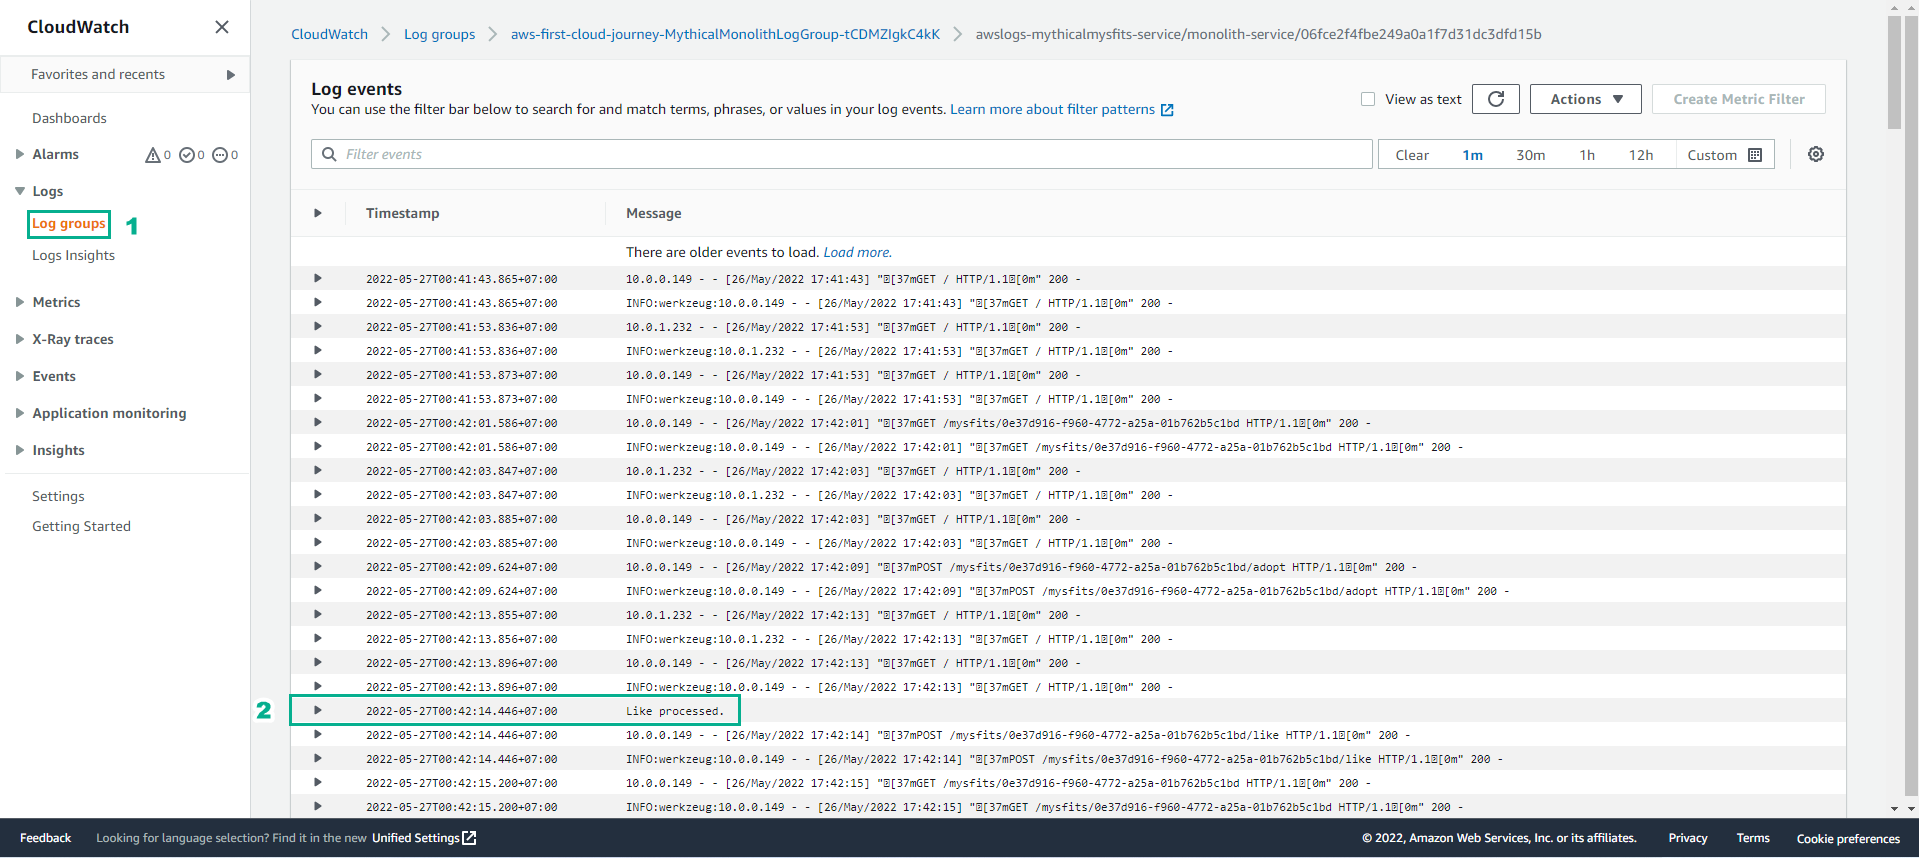1919x858 pixels.
Task: Expand the 'Like processed.' log event row
Action: click(318, 710)
